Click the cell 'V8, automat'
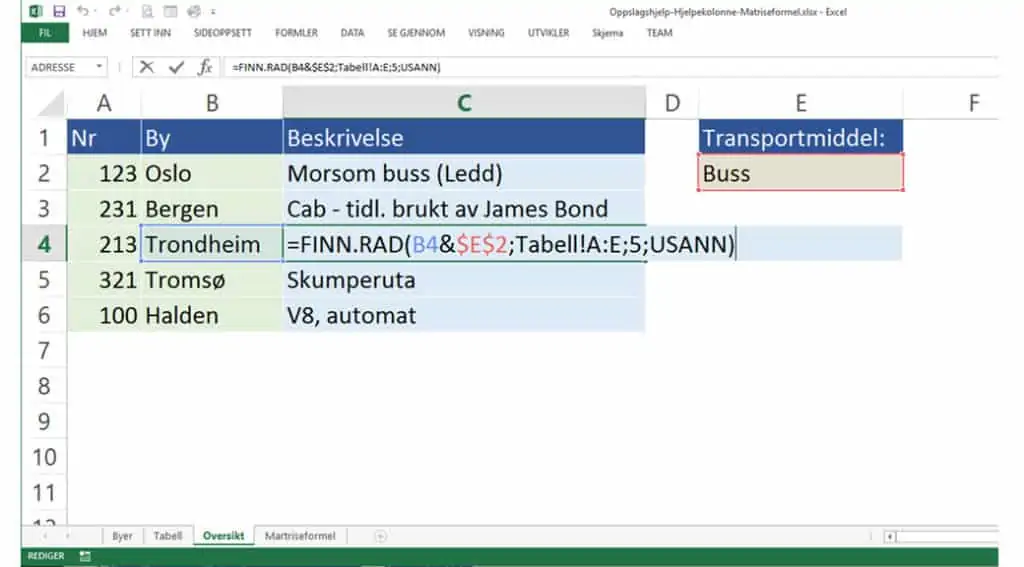The image size is (1024, 567). pos(464,316)
